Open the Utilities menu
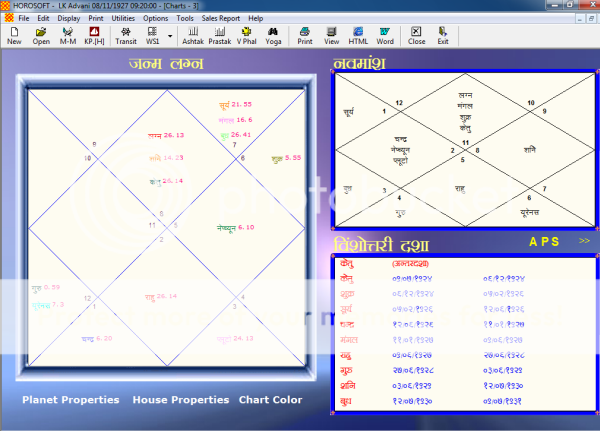This screenshot has height=431, width=600. (x=124, y=18)
